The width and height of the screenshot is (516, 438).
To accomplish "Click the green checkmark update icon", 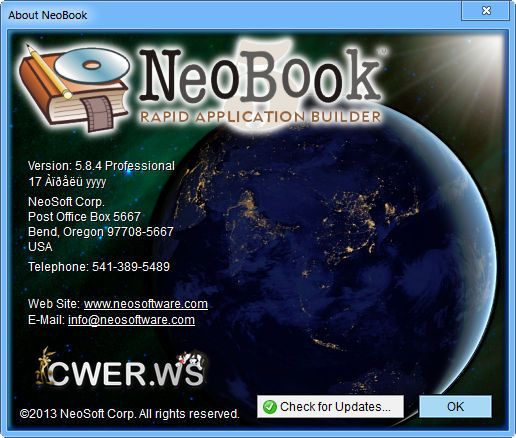I will pyautogui.click(x=269, y=407).
